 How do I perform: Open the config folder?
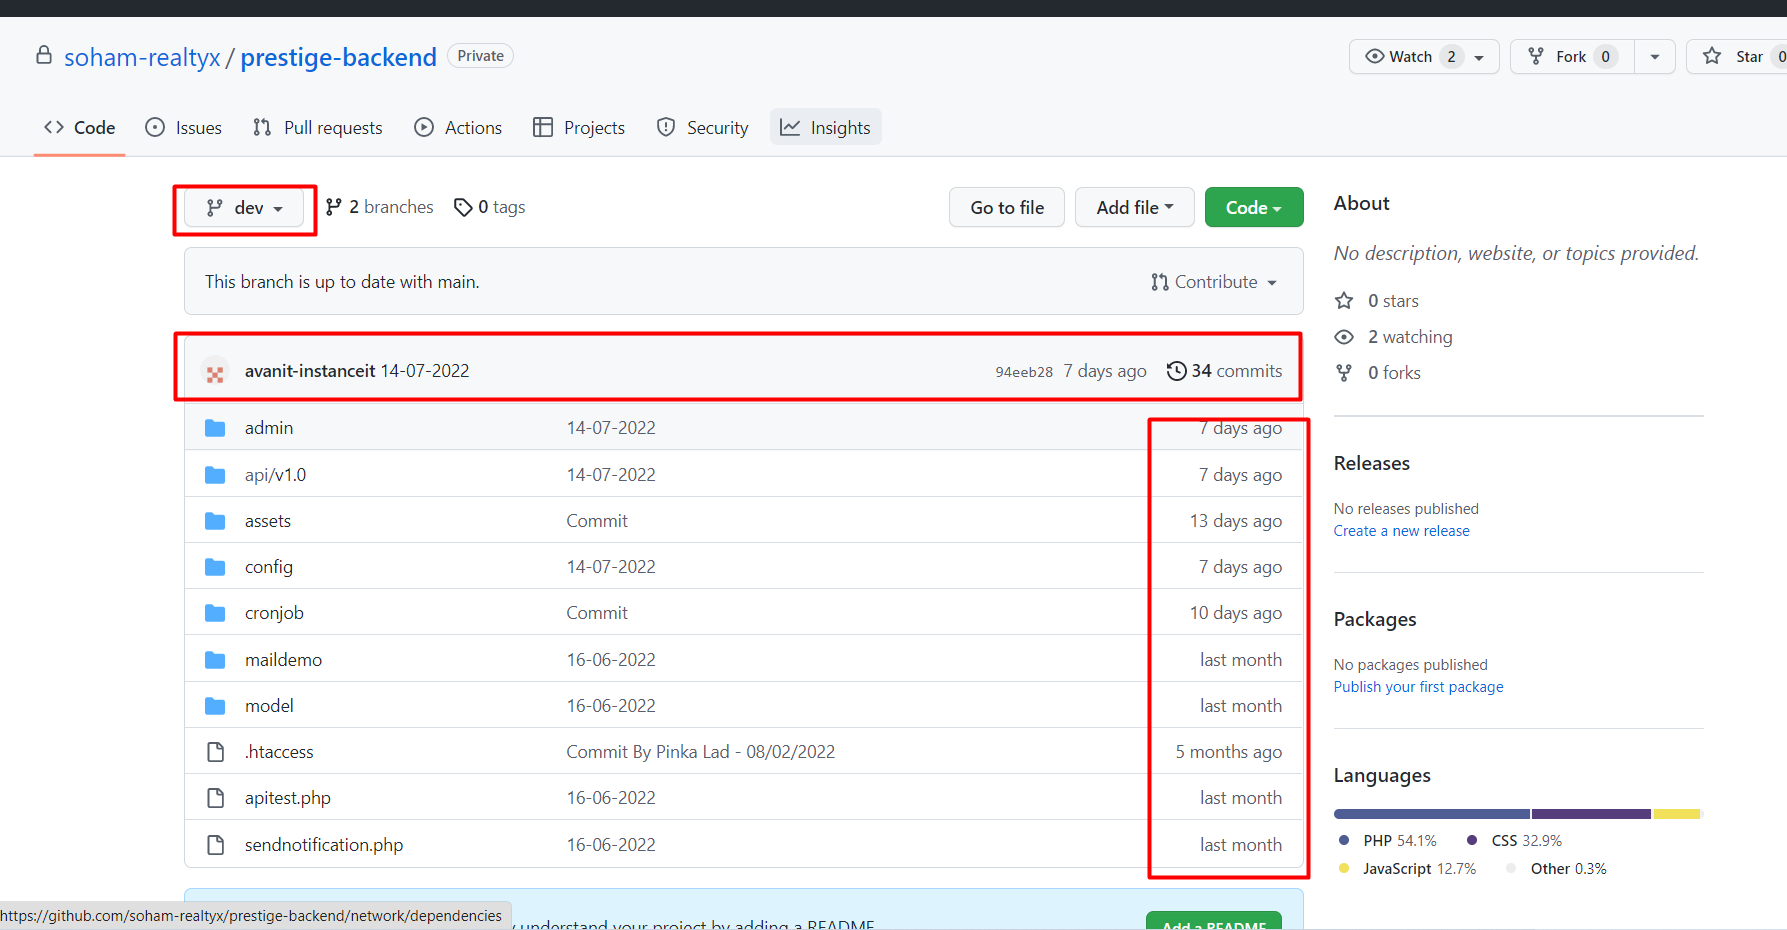point(269,567)
